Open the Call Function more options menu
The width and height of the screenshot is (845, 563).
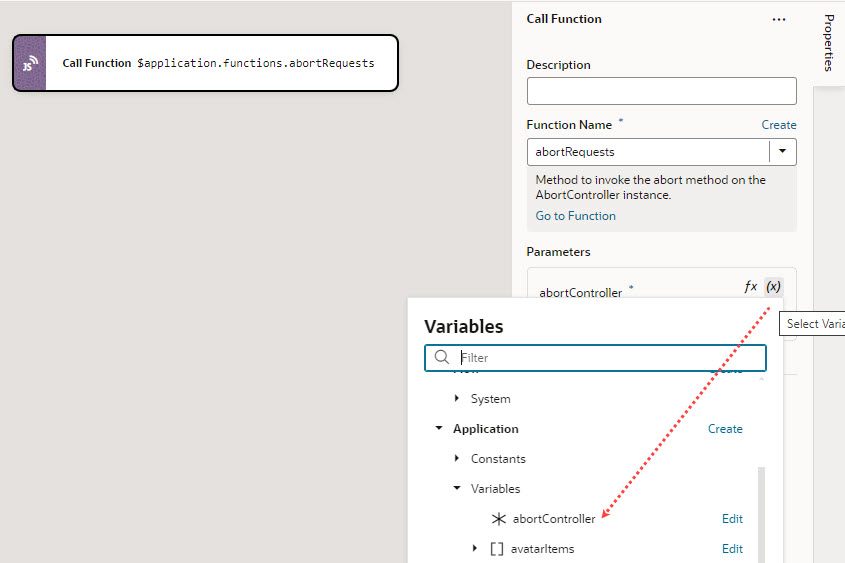coord(779,19)
